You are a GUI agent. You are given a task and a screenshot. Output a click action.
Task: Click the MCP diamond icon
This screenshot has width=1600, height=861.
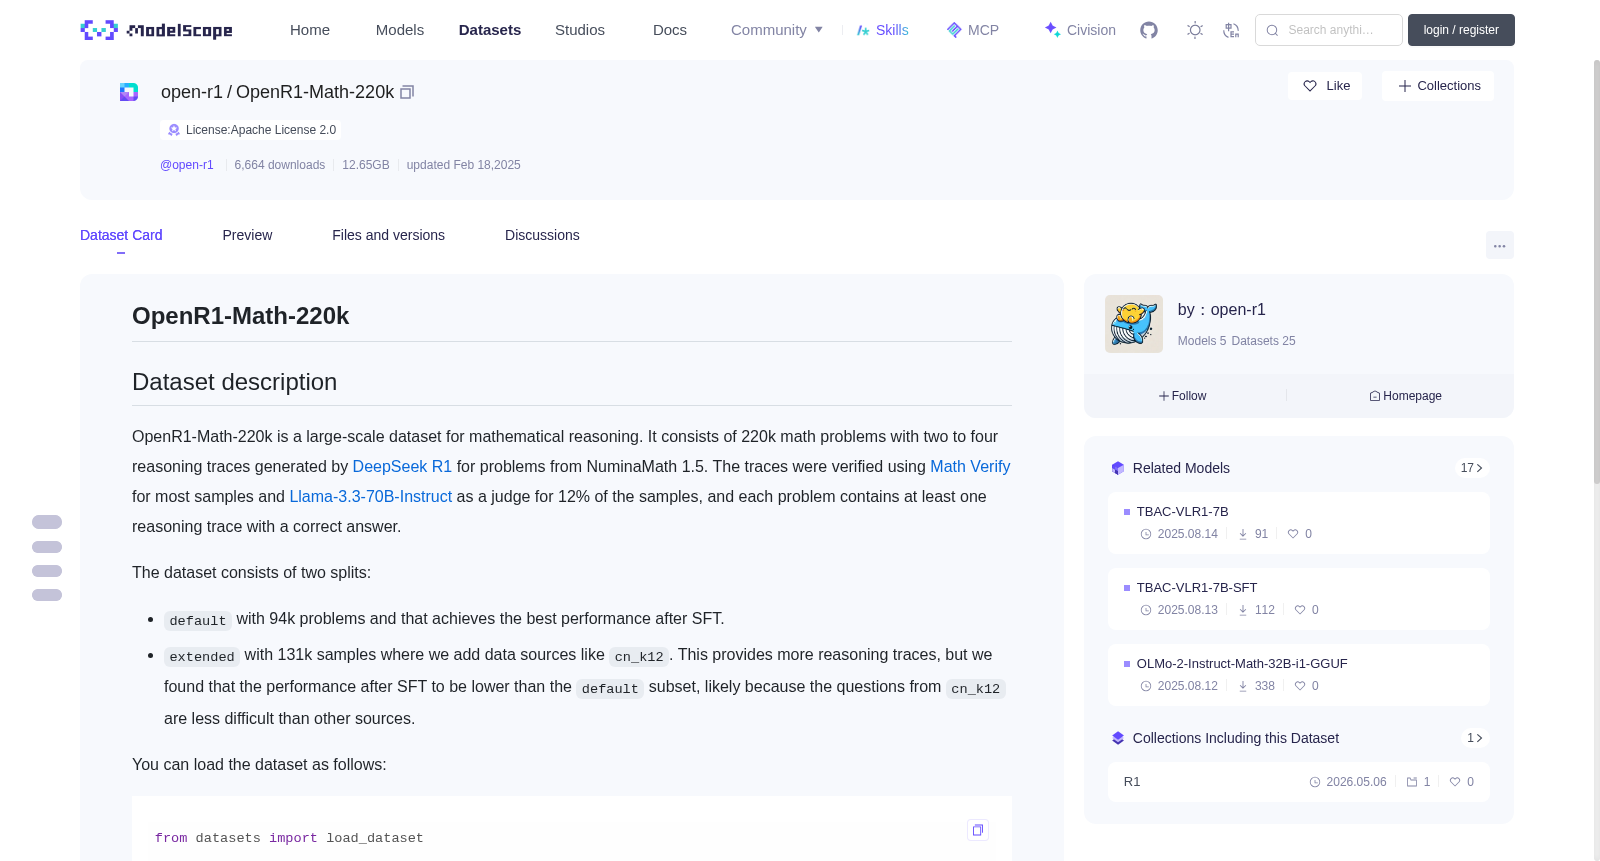click(x=954, y=30)
